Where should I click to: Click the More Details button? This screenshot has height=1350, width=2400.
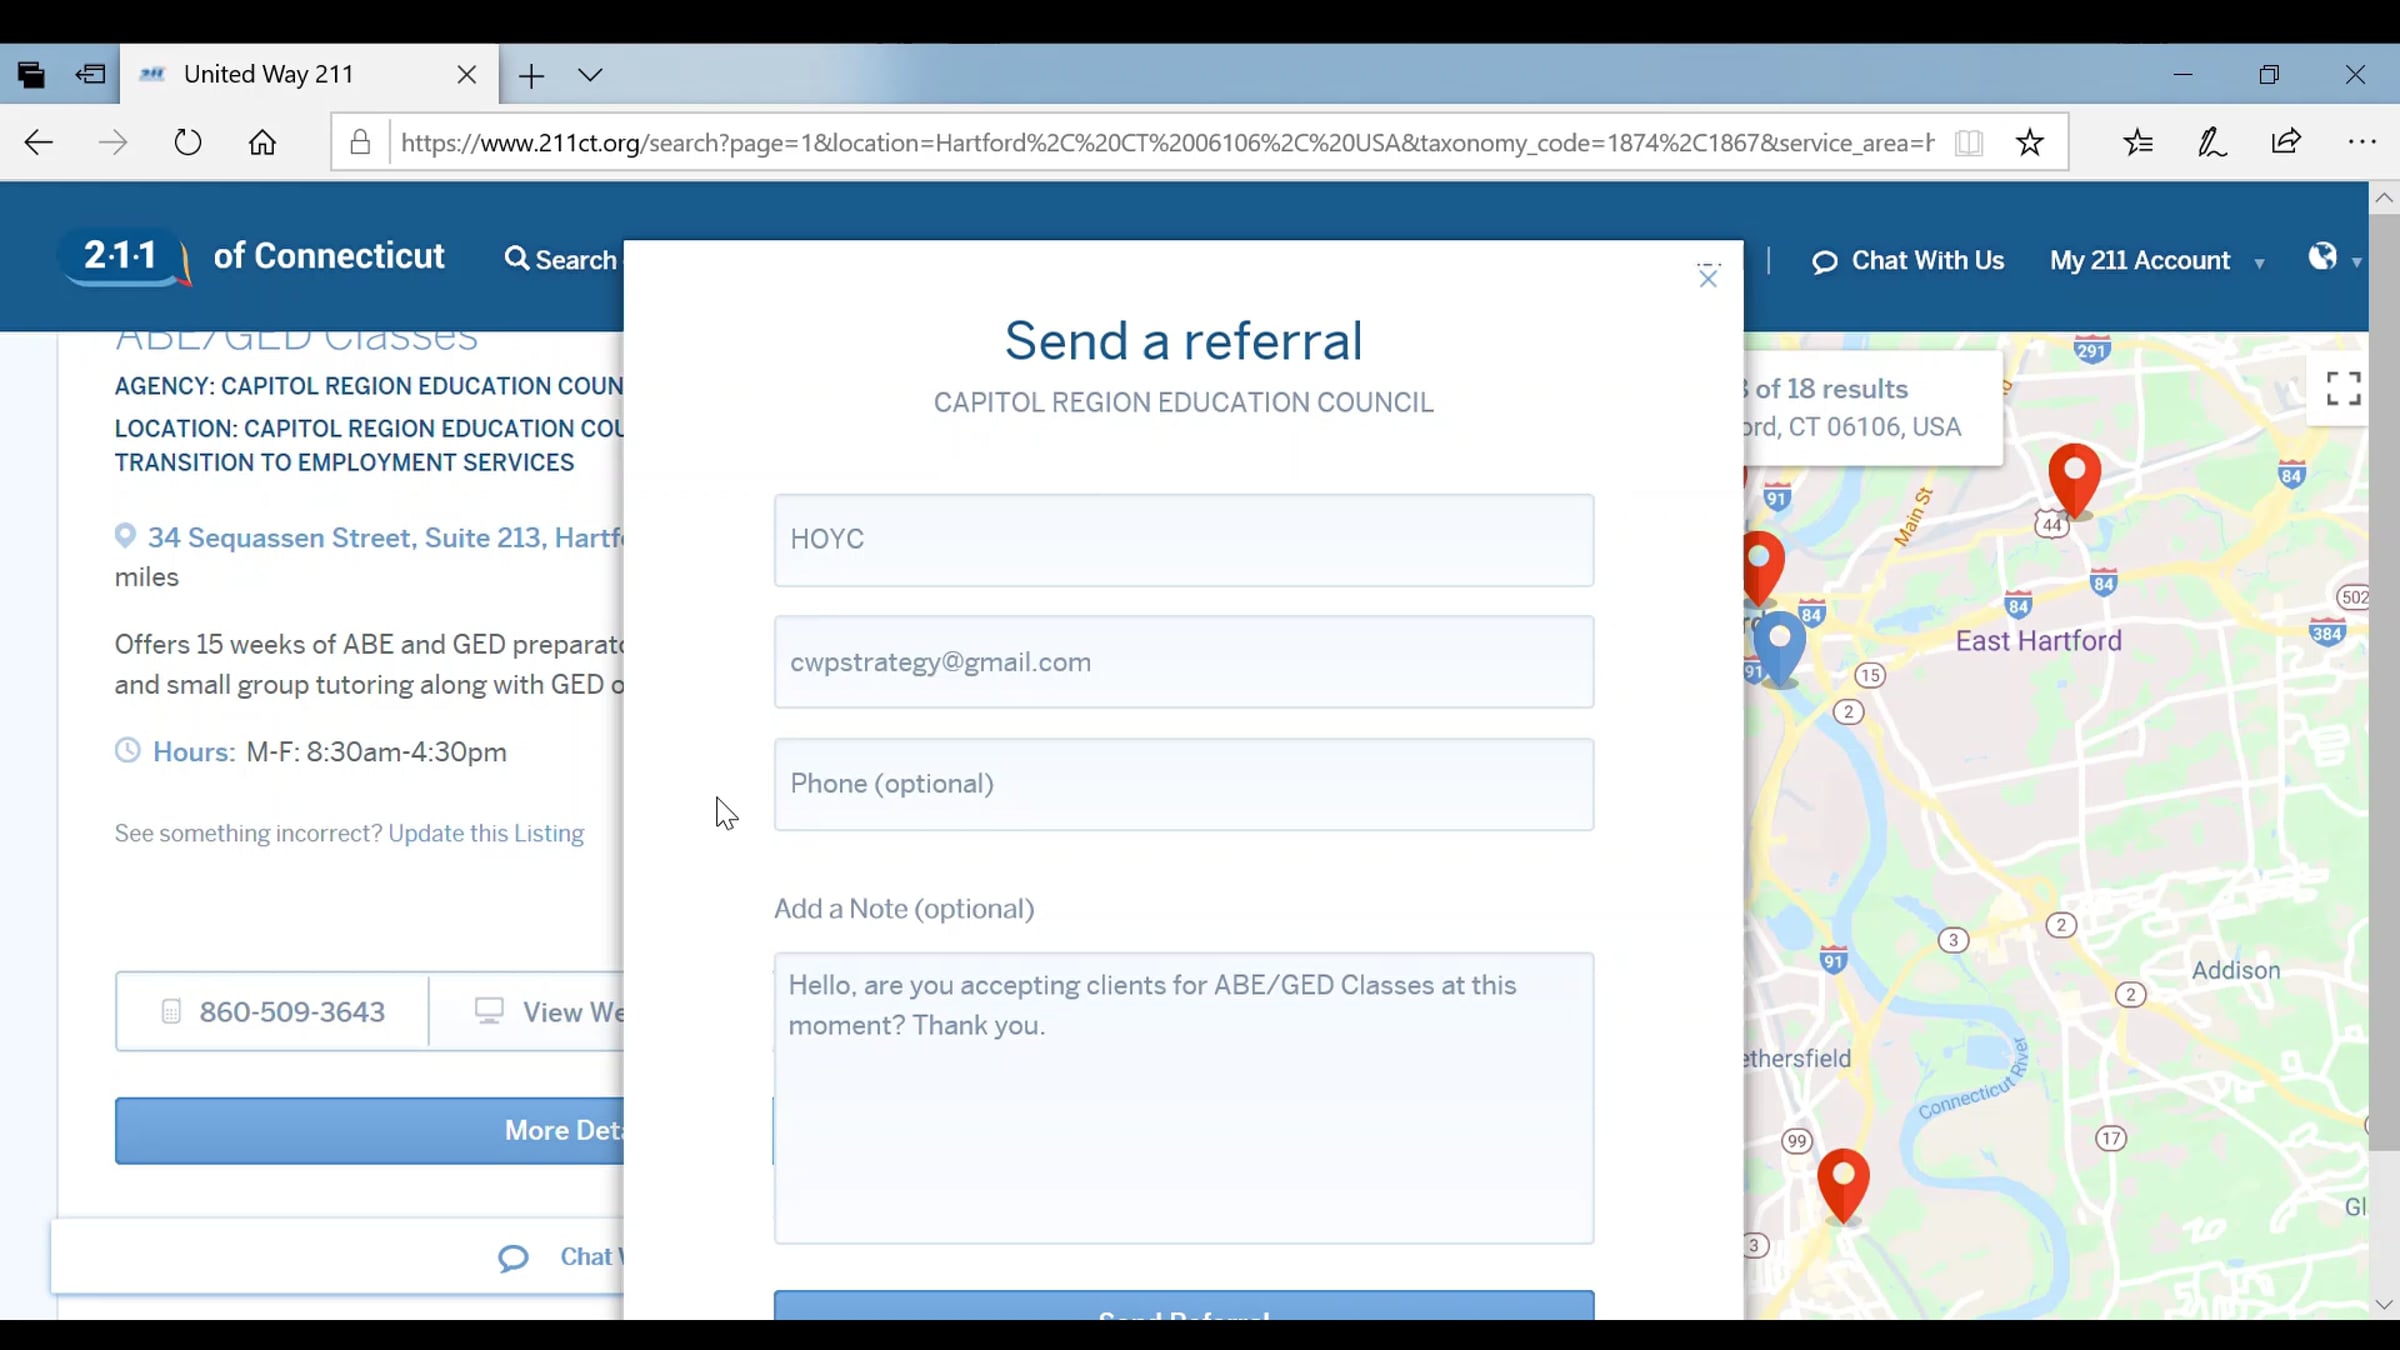pos(370,1131)
